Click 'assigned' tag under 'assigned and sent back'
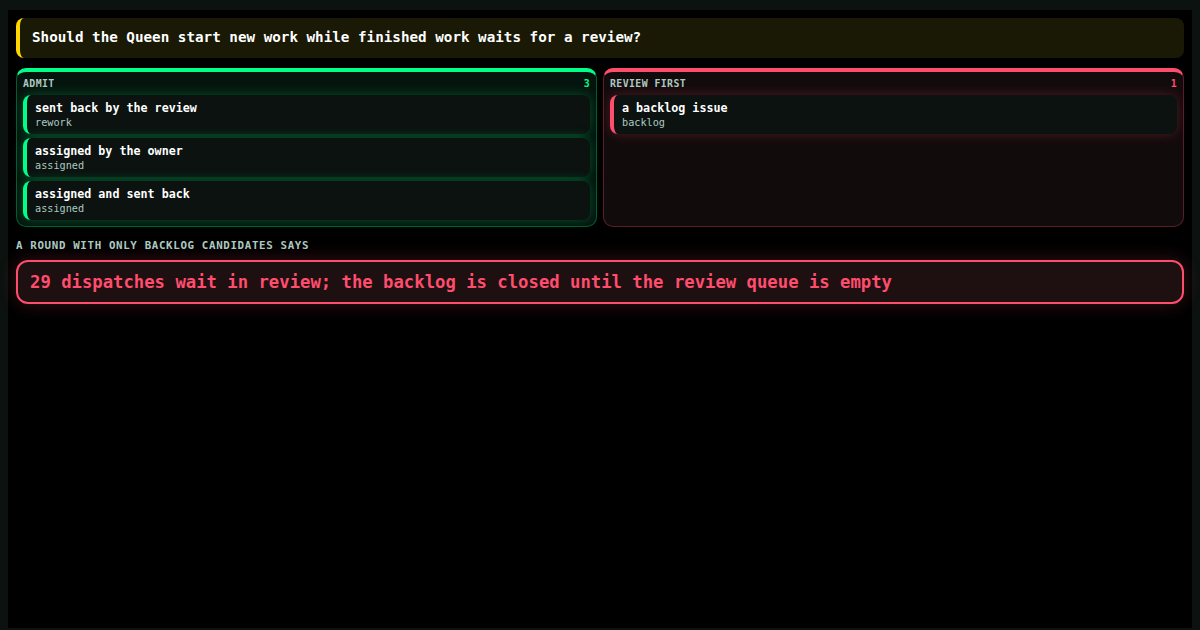The height and width of the screenshot is (630, 1200). [60, 209]
